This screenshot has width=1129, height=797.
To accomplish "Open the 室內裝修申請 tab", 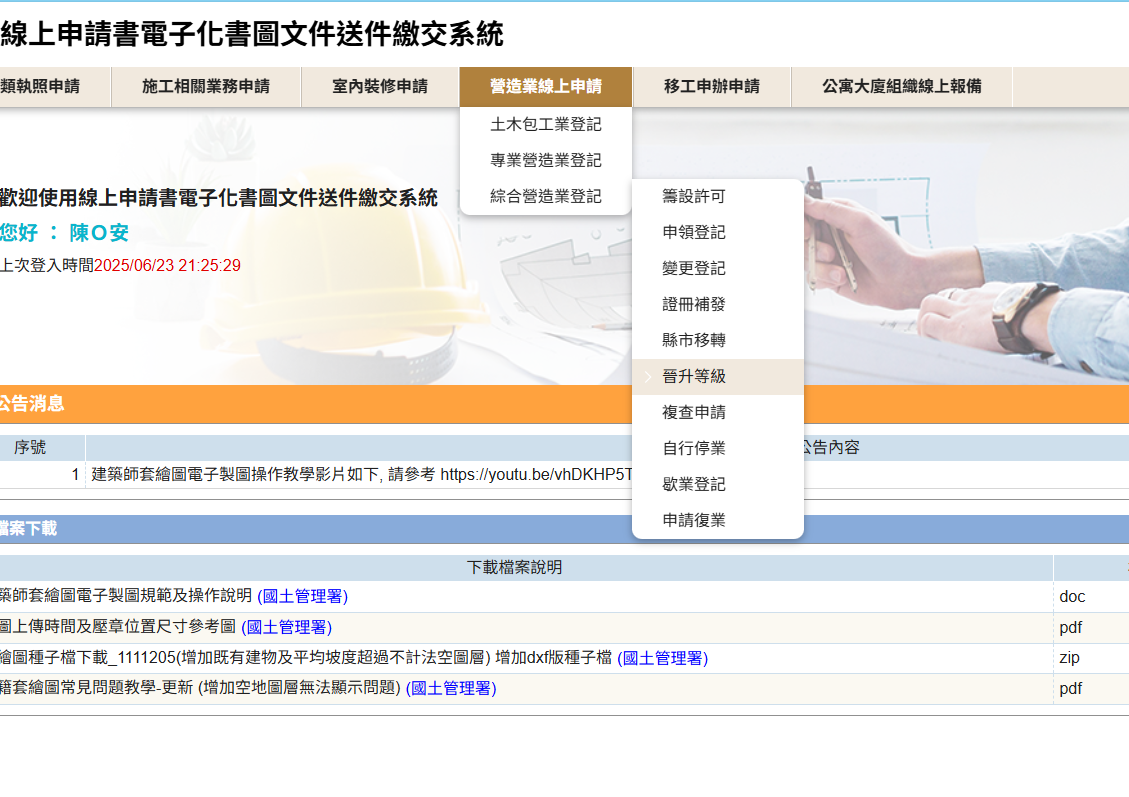I will [x=381, y=87].
